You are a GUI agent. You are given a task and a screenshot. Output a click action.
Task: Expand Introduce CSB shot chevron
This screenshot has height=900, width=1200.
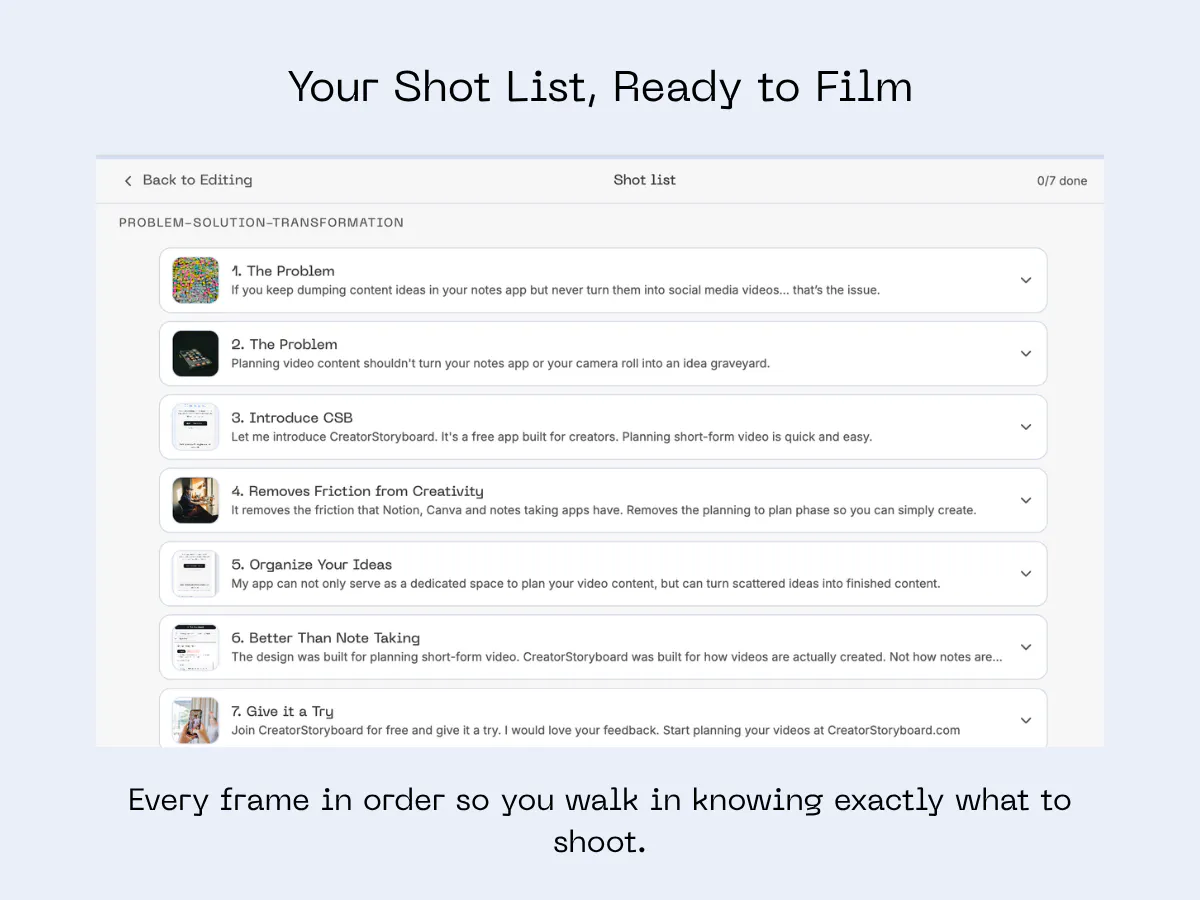pos(1025,427)
